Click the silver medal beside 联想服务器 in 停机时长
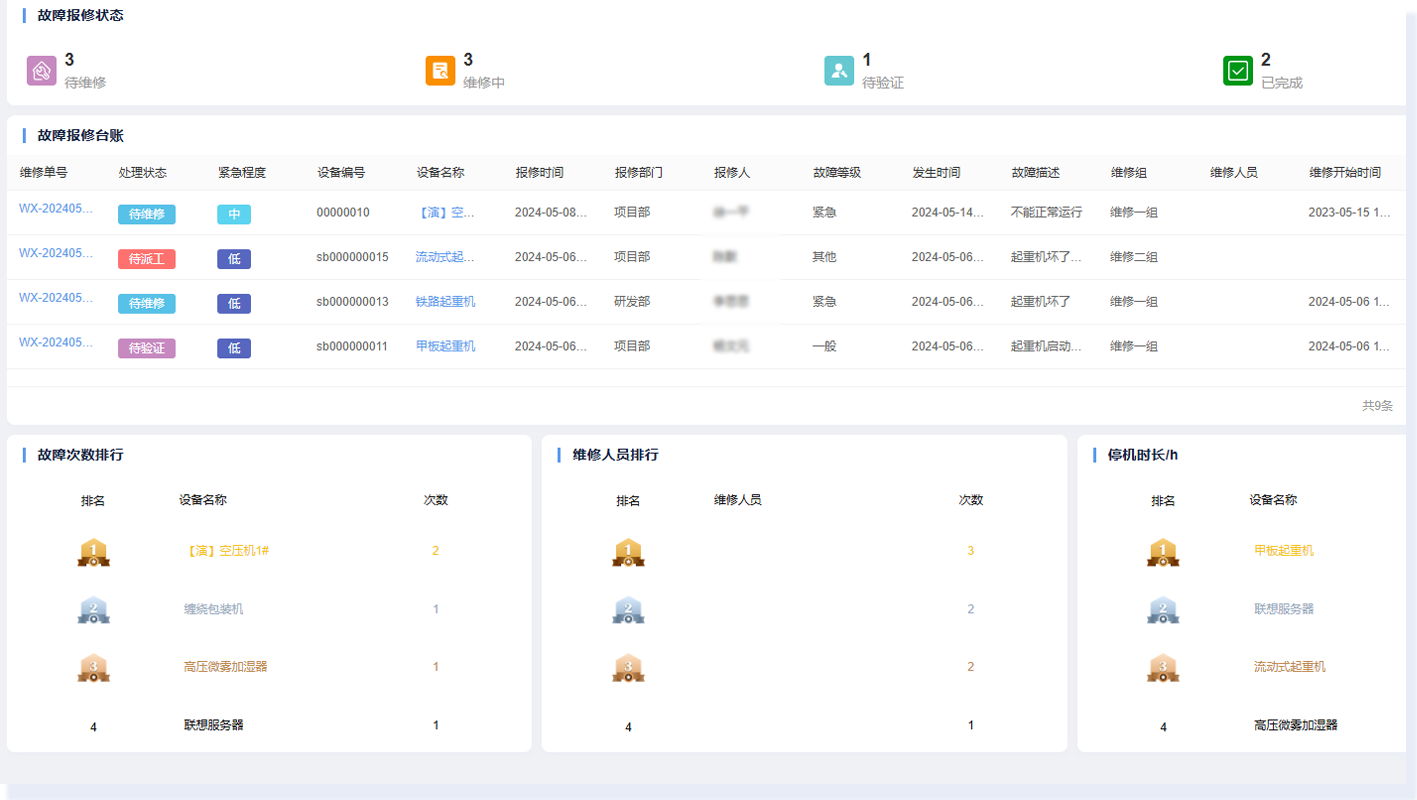 [x=1163, y=610]
